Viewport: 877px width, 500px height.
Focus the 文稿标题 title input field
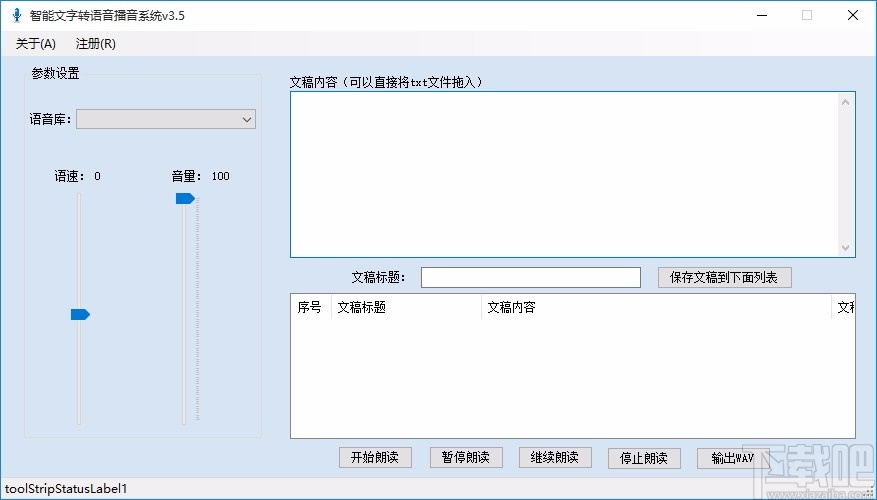pyautogui.click(x=531, y=277)
